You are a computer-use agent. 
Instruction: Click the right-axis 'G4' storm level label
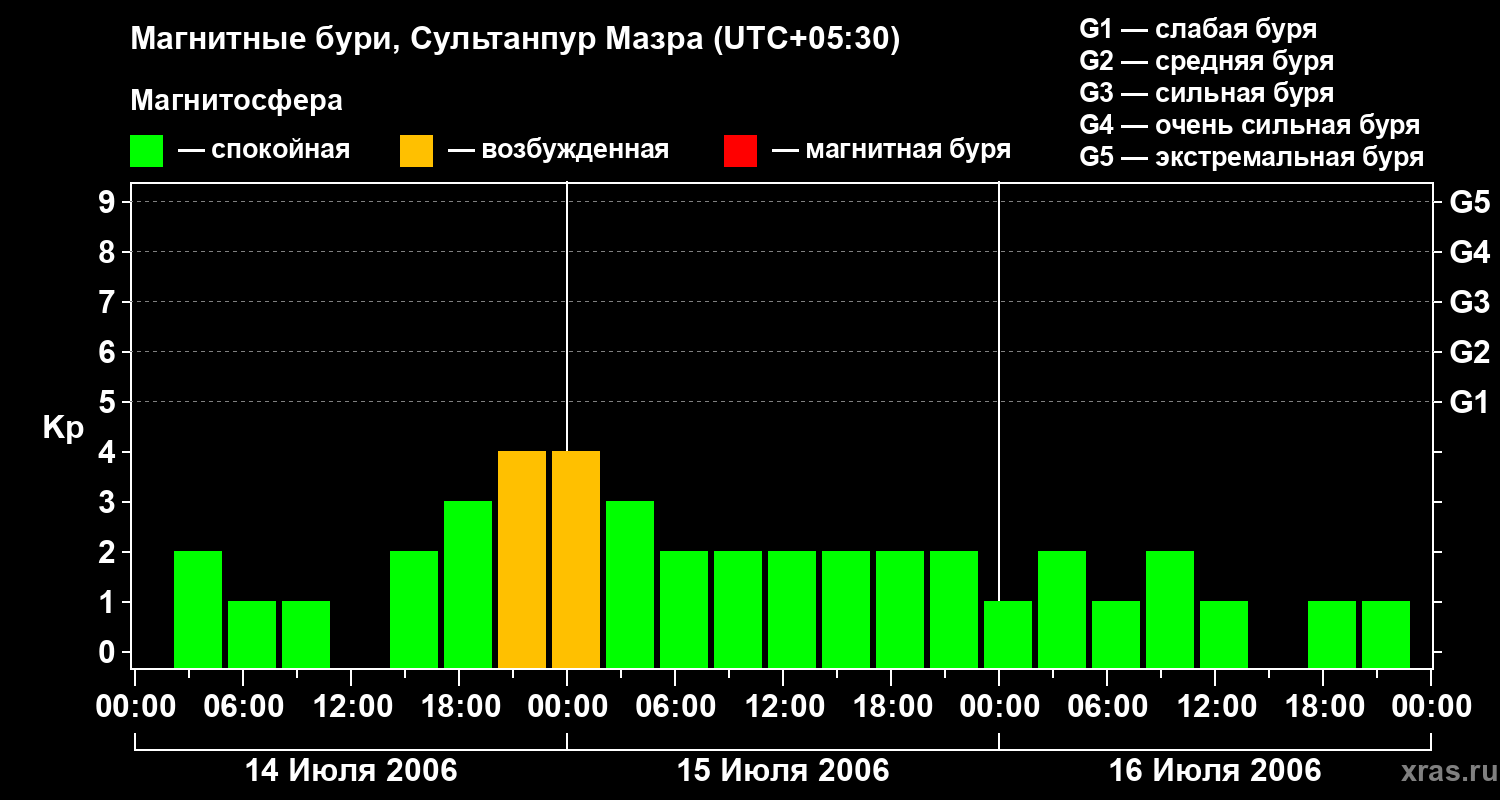(x=1469, y=252)
